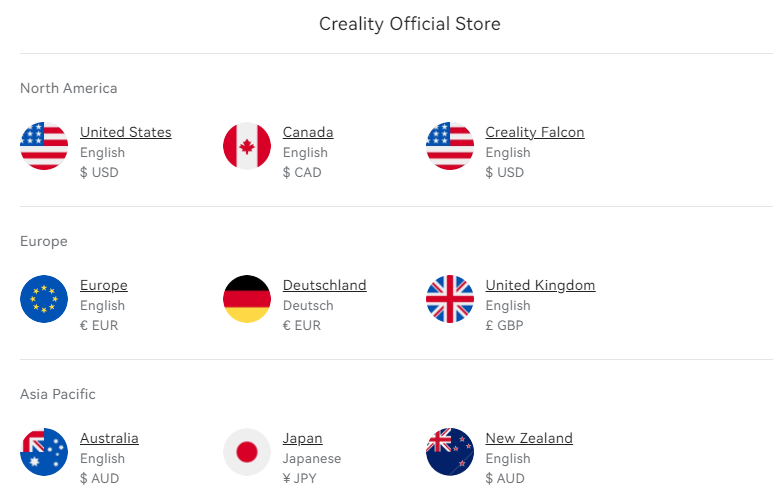Open the United Kingdom store link
Viewport: 773px width, 499px height.
point(540,285)
